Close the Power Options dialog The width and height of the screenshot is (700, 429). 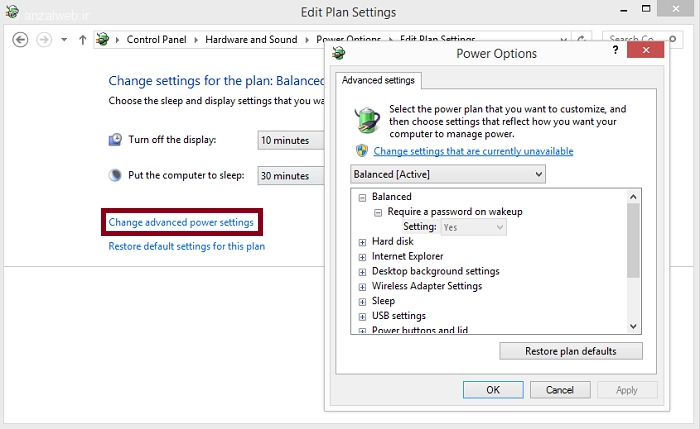point(646,50)
